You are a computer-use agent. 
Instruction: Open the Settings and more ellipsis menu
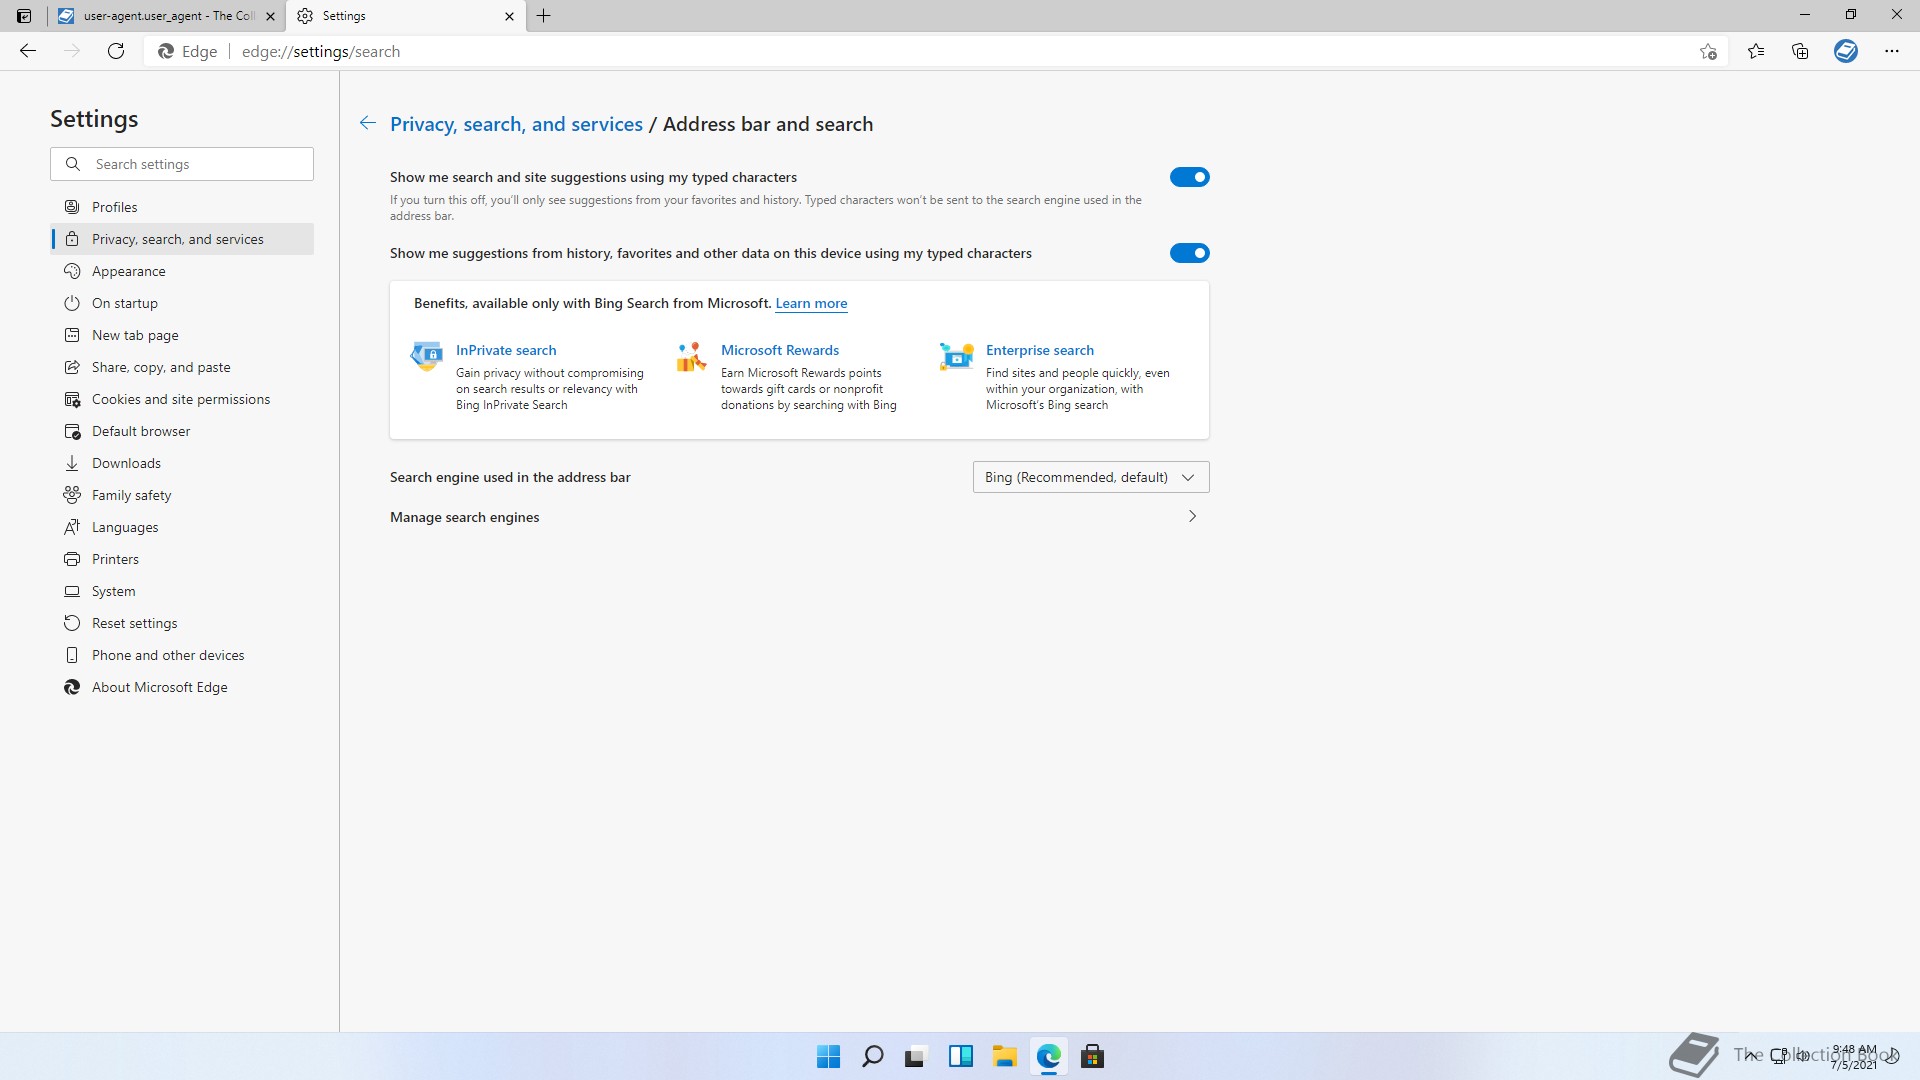tap(1892, 51)
